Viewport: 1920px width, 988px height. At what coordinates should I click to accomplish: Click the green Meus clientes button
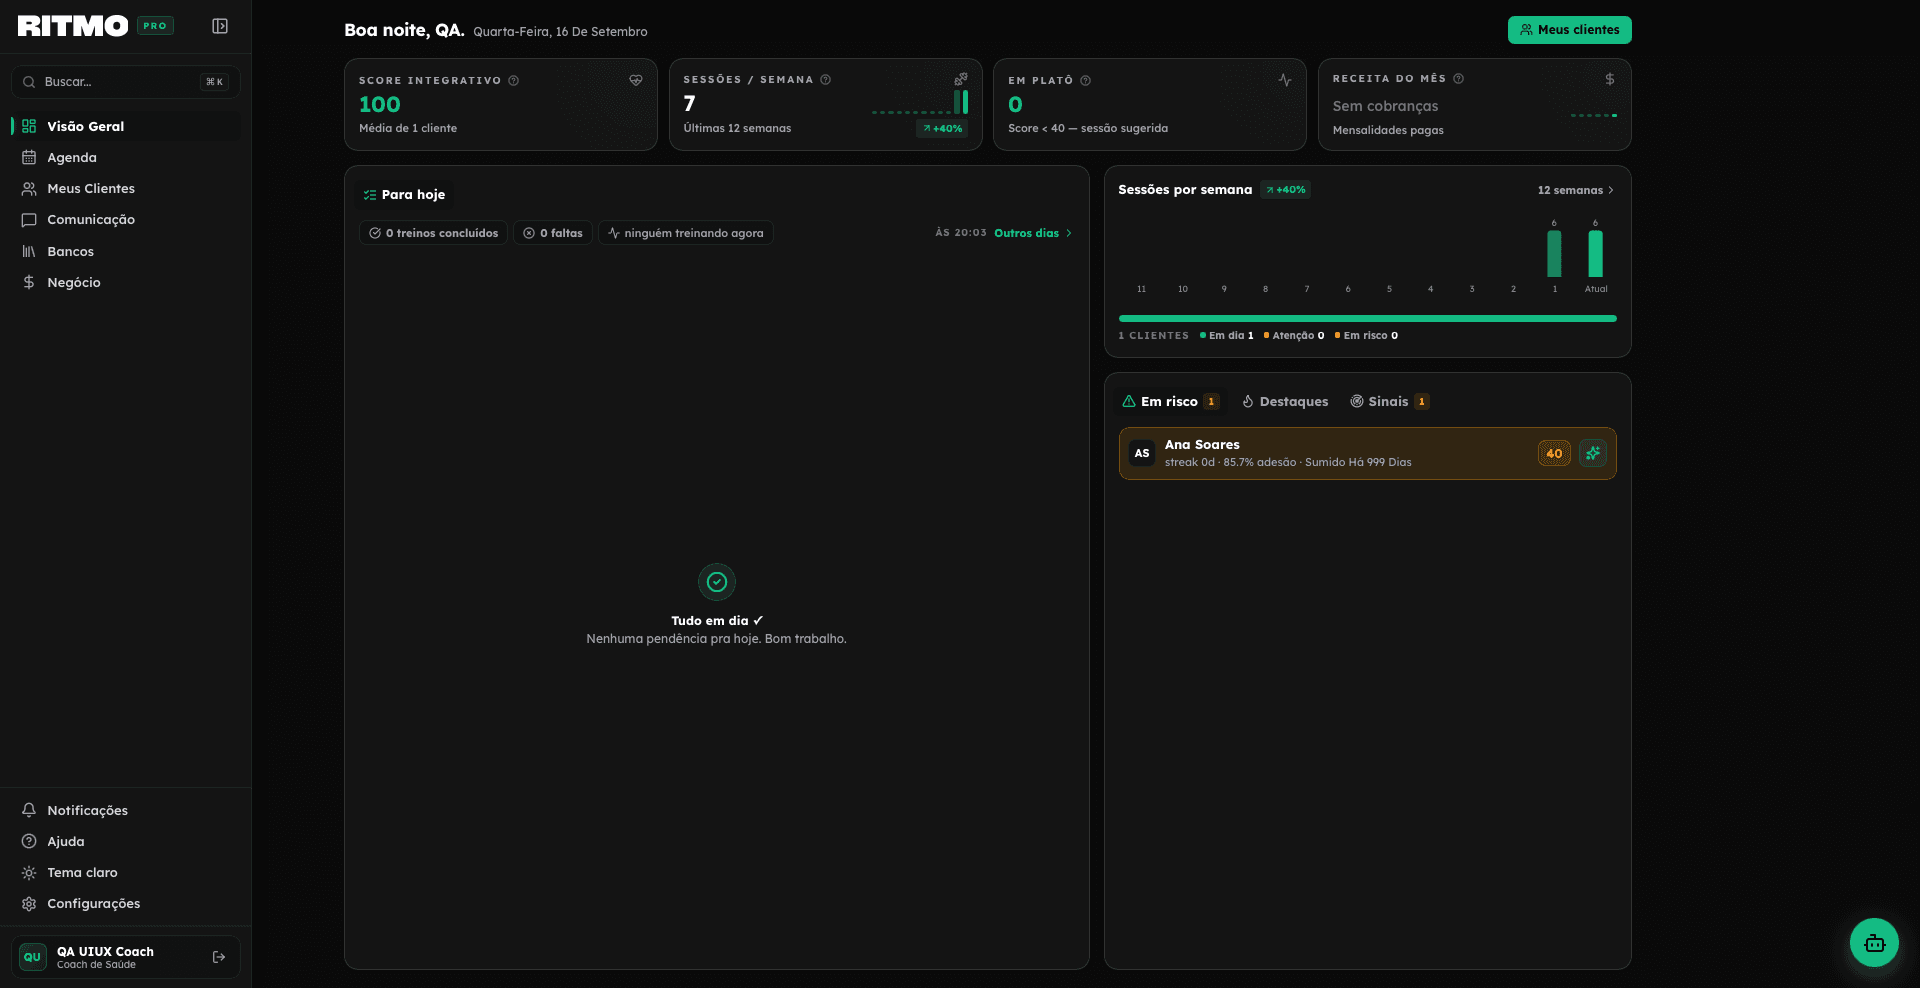1570,30
